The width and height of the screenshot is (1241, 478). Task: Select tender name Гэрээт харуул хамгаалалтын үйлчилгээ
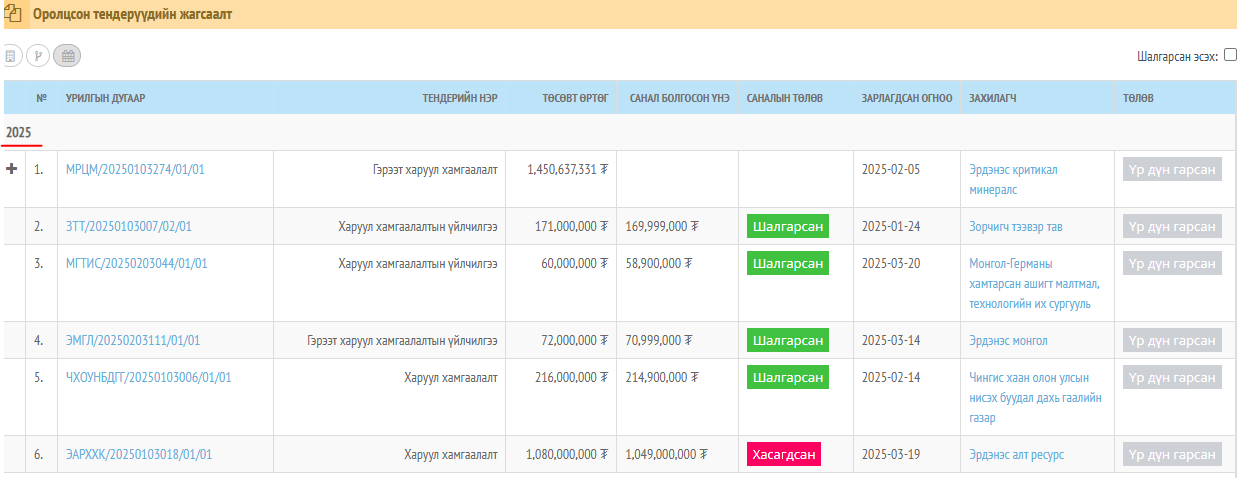(x=402, y=340)
